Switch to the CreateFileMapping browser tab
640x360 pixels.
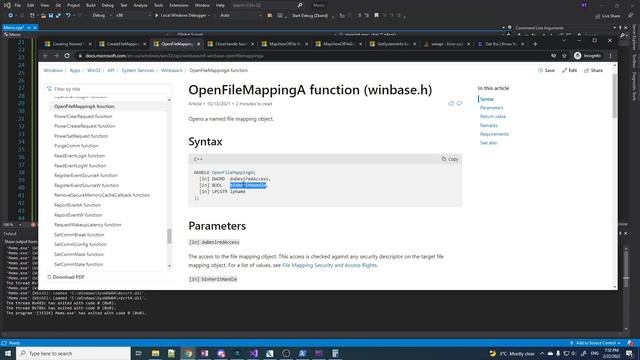[122, 44]
